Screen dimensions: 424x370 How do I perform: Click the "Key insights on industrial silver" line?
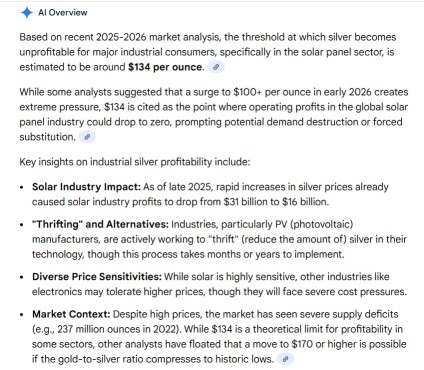[134, 162]
